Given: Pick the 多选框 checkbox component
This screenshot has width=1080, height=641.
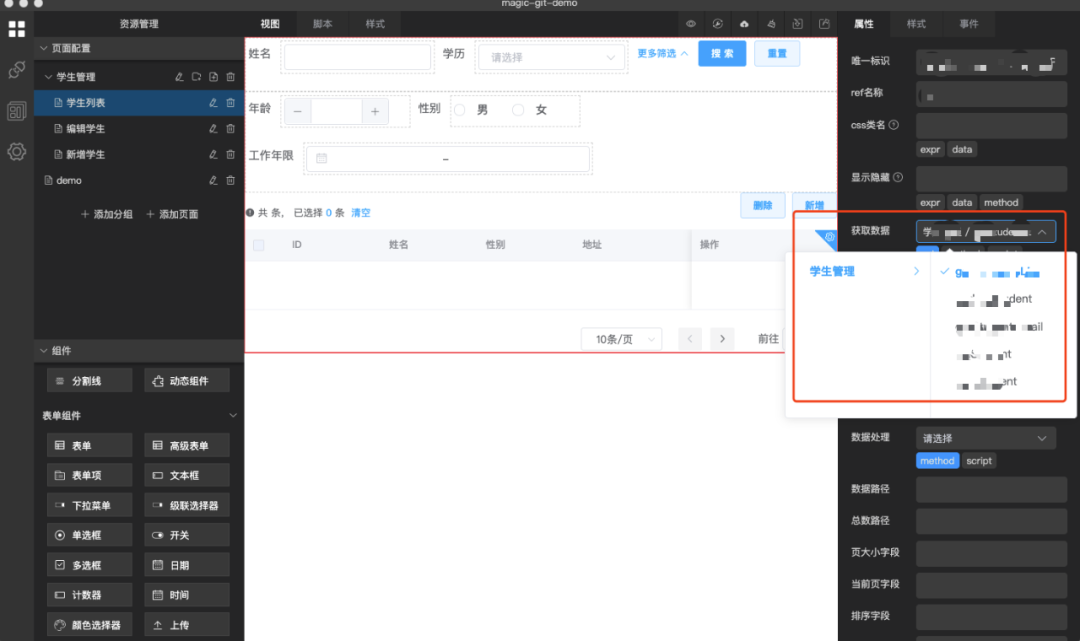Looking at the screenshot, I should point(90,565).
